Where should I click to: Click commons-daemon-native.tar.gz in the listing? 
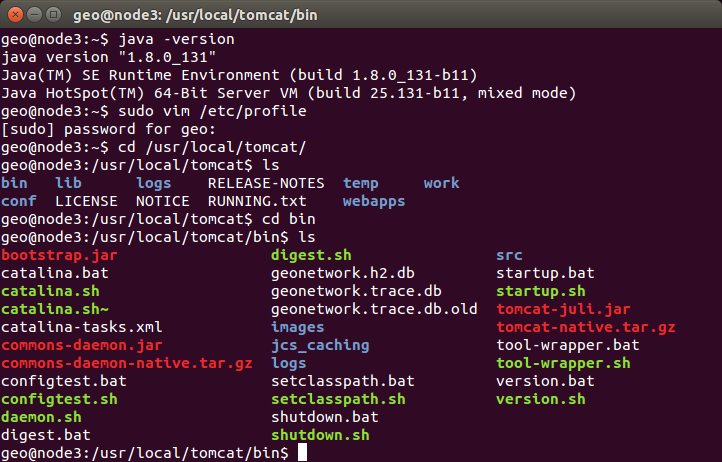(126, 363)
